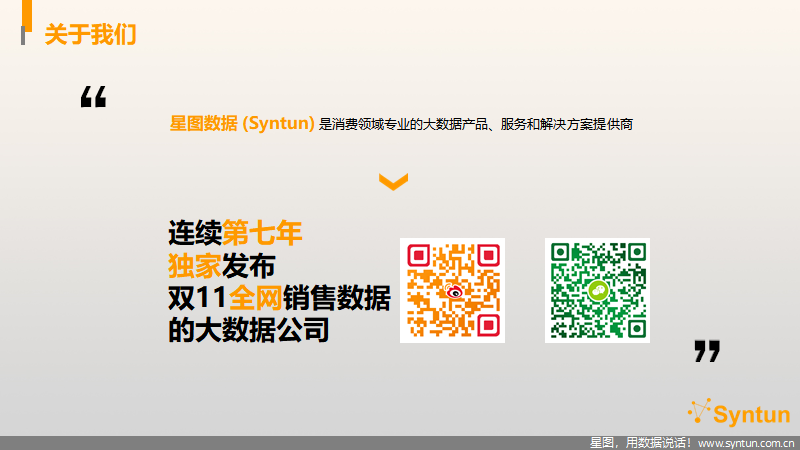Viewport: 800px width, 450px height.
Task: Click the orange downward chevron arrow
Action: [394, 181]
